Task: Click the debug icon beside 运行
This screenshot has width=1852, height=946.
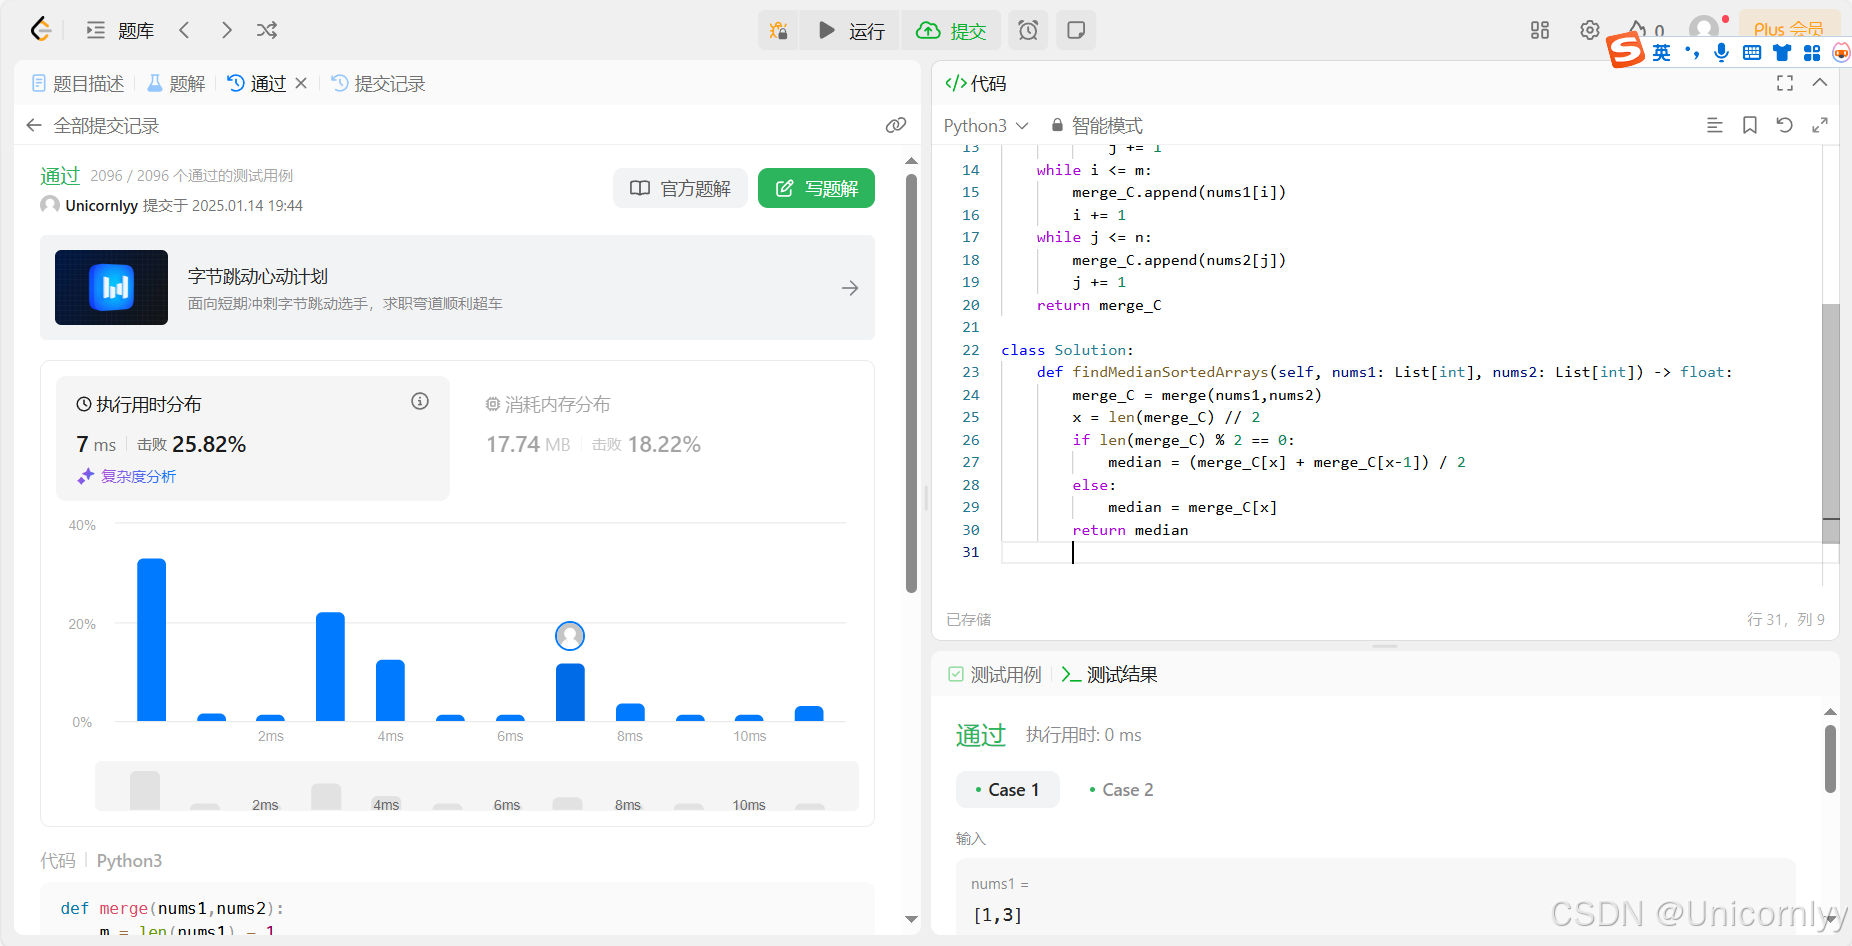Action: (x=778, y=31)
